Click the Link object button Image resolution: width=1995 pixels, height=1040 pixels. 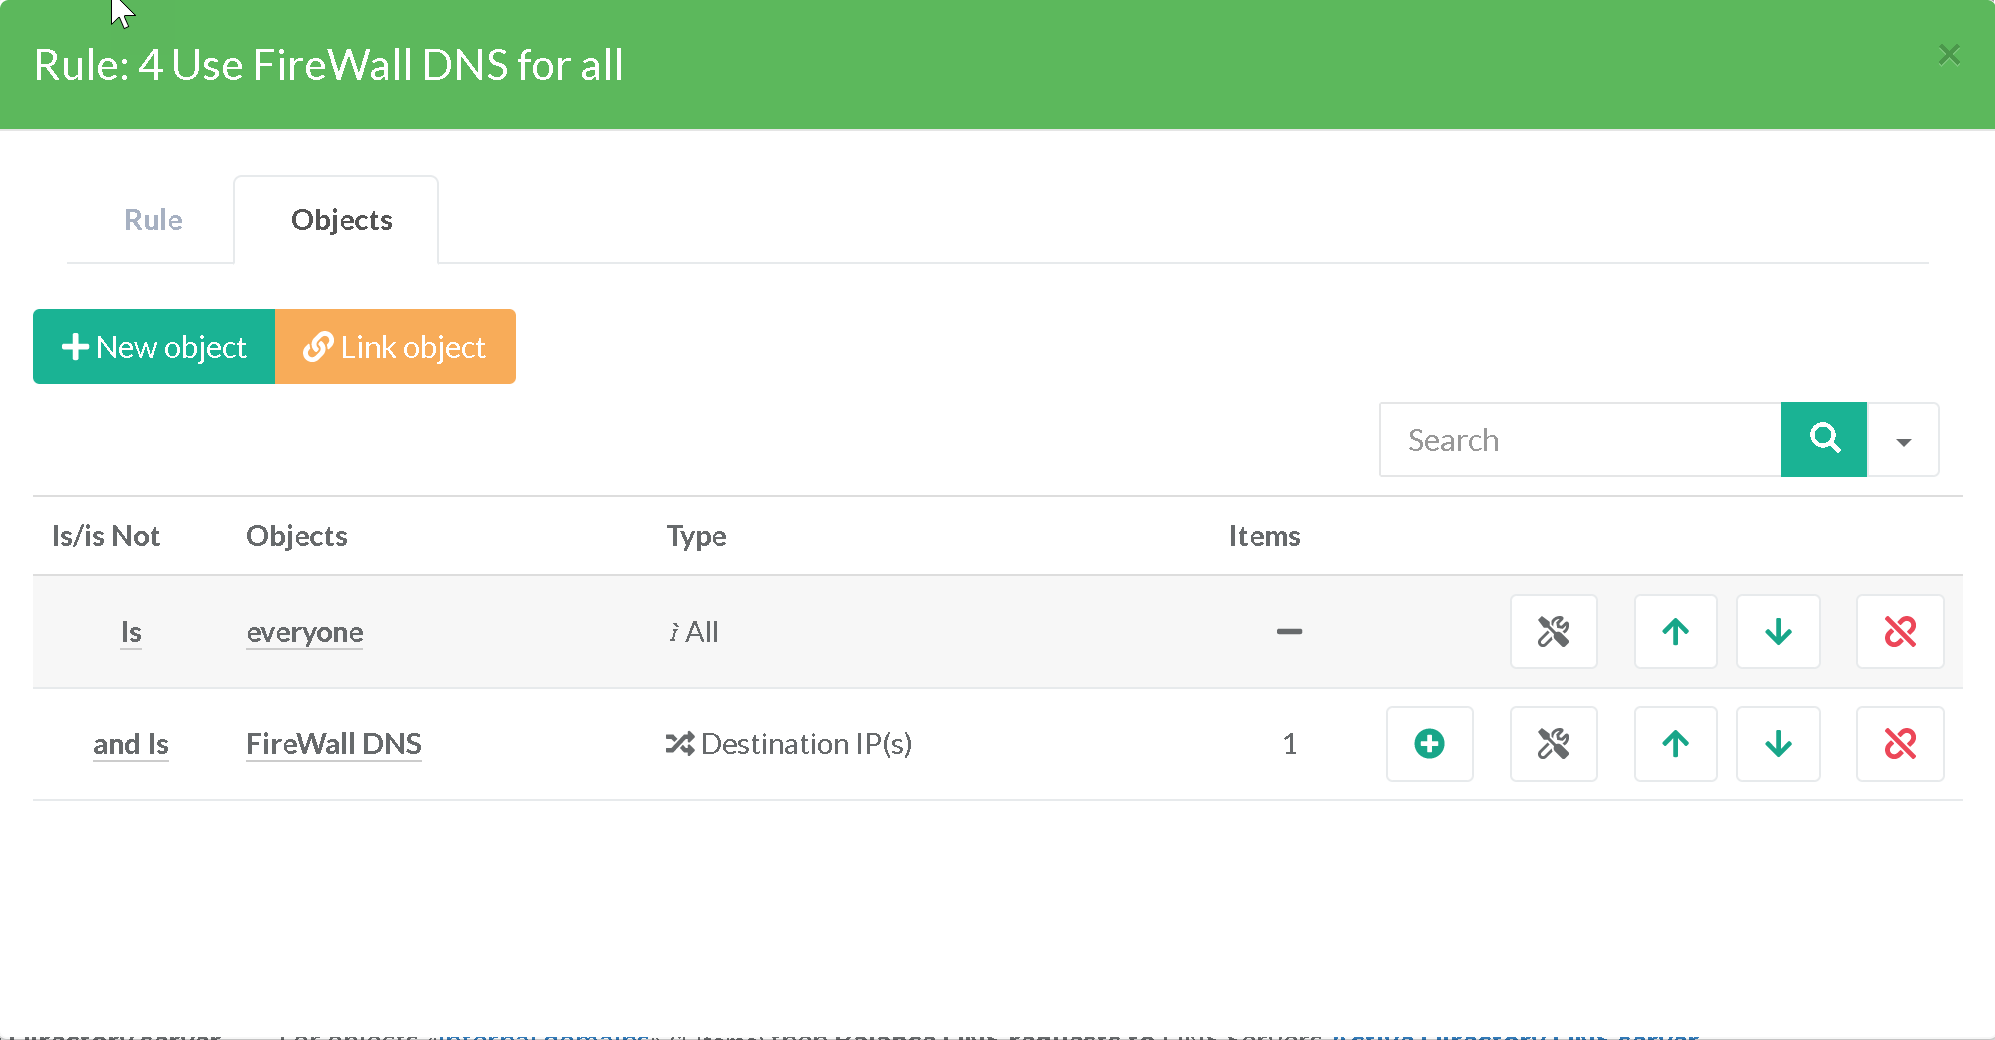pos(395,347)
